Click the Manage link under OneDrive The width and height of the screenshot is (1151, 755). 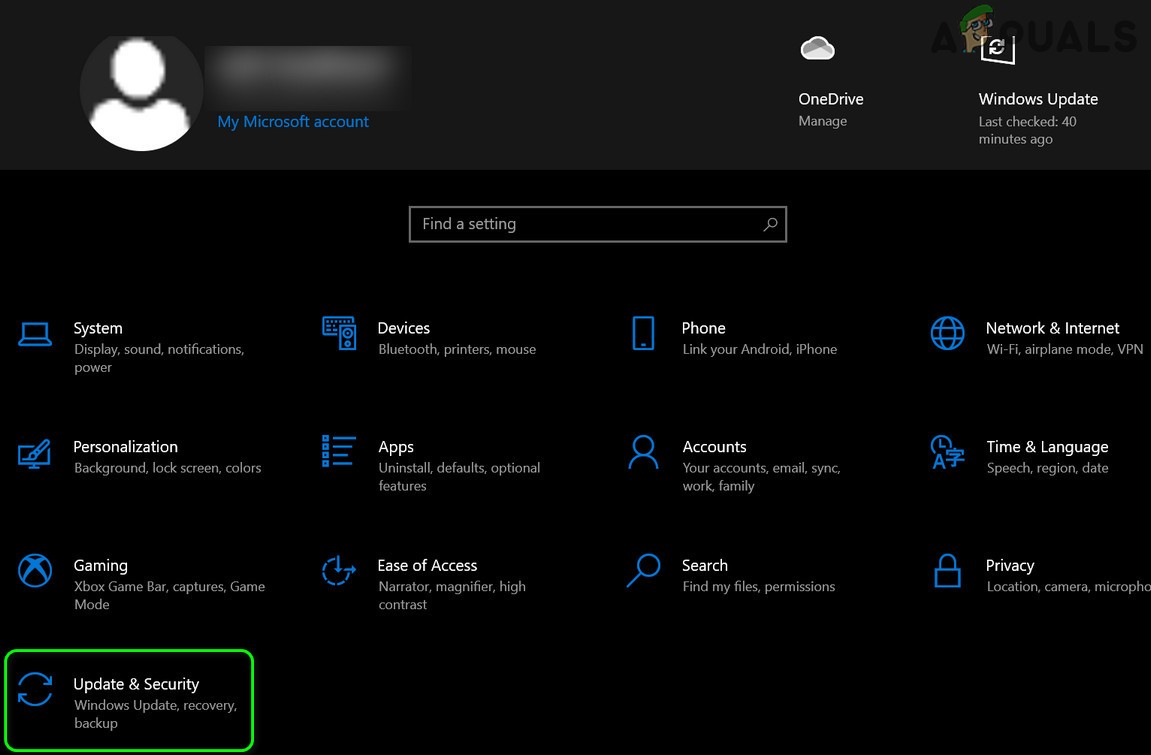[822, 120]
